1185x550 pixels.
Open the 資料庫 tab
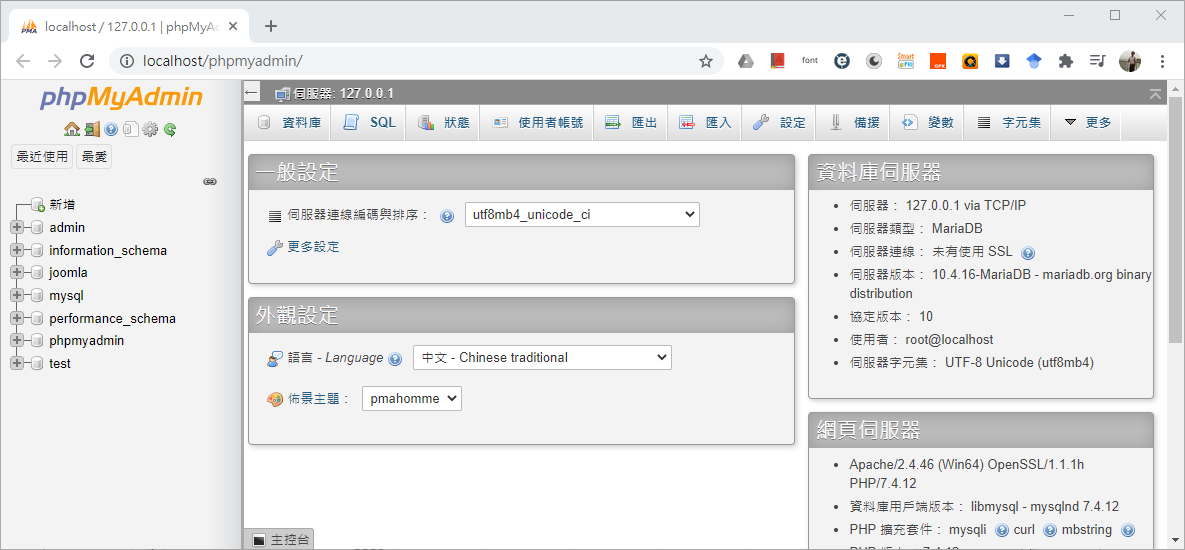(x=289, y=122)
